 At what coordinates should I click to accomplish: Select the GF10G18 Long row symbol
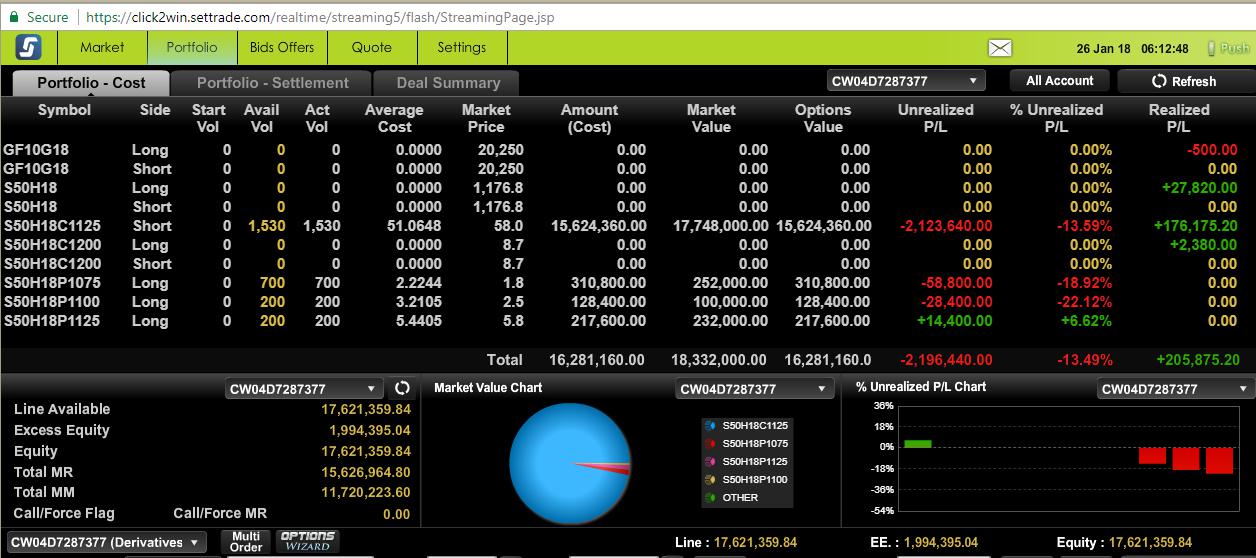click(36, 150)
